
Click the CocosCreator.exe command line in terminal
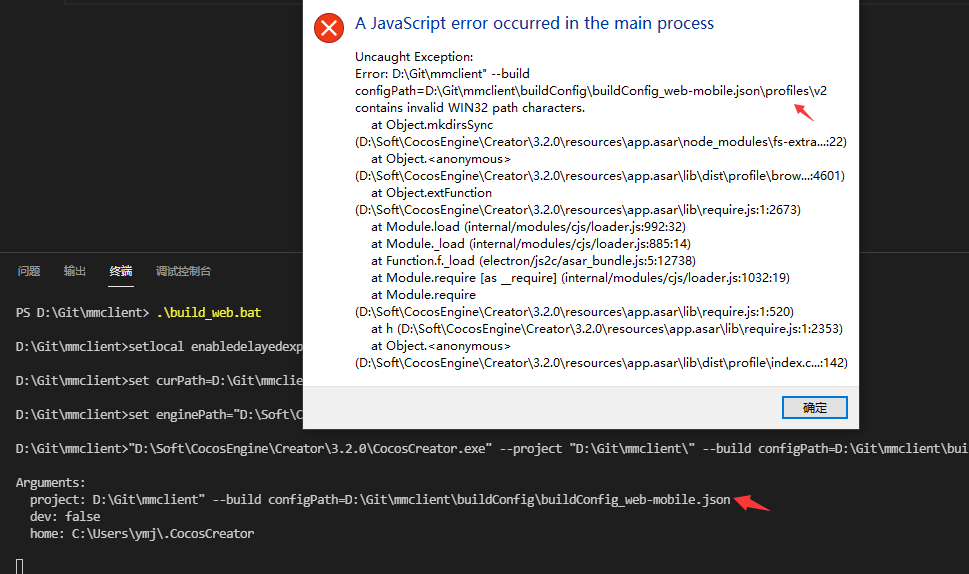[x=492, y=449]
